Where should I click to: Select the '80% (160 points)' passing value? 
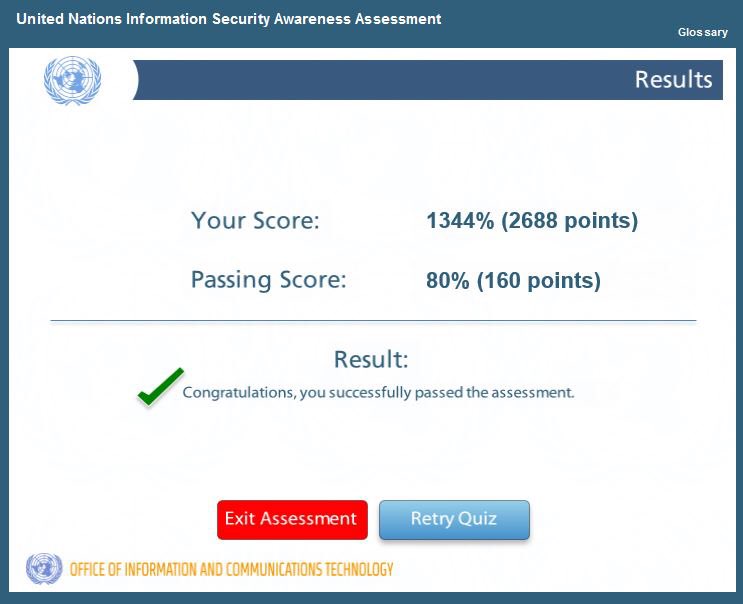[x=513, y=280]
